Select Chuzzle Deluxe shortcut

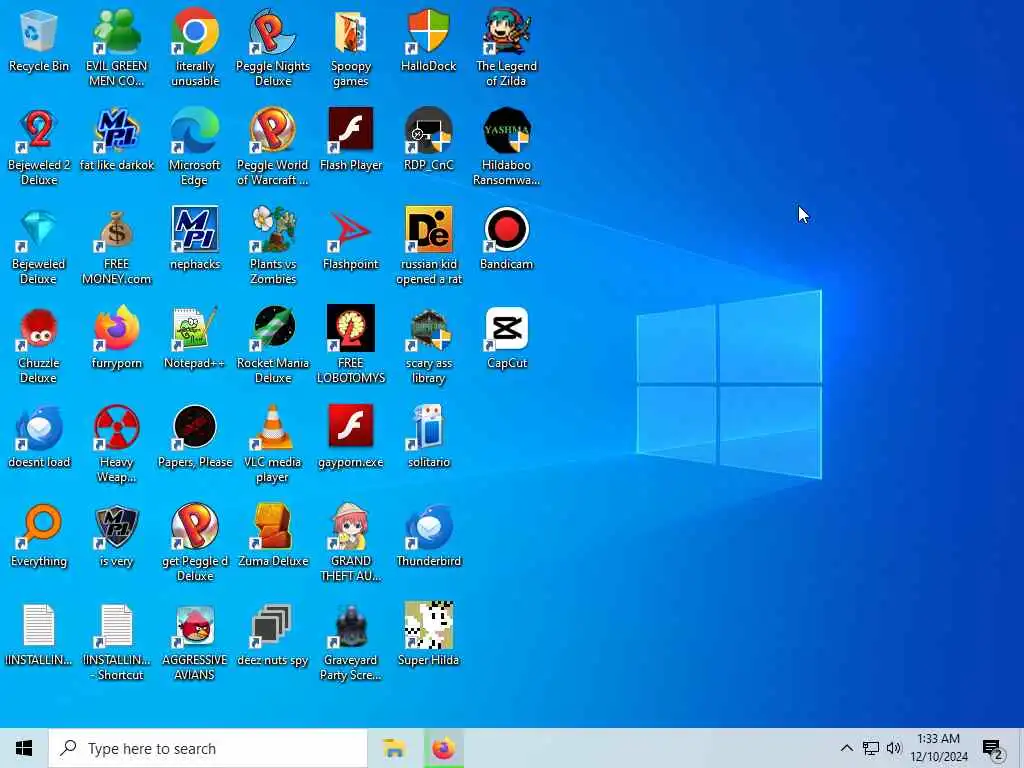click(x=39, y=345)
